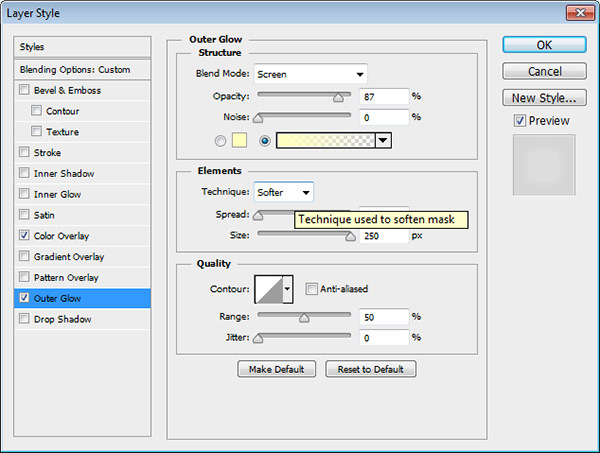Toggle the Anti-aliased checkbox

coord(311,289)
